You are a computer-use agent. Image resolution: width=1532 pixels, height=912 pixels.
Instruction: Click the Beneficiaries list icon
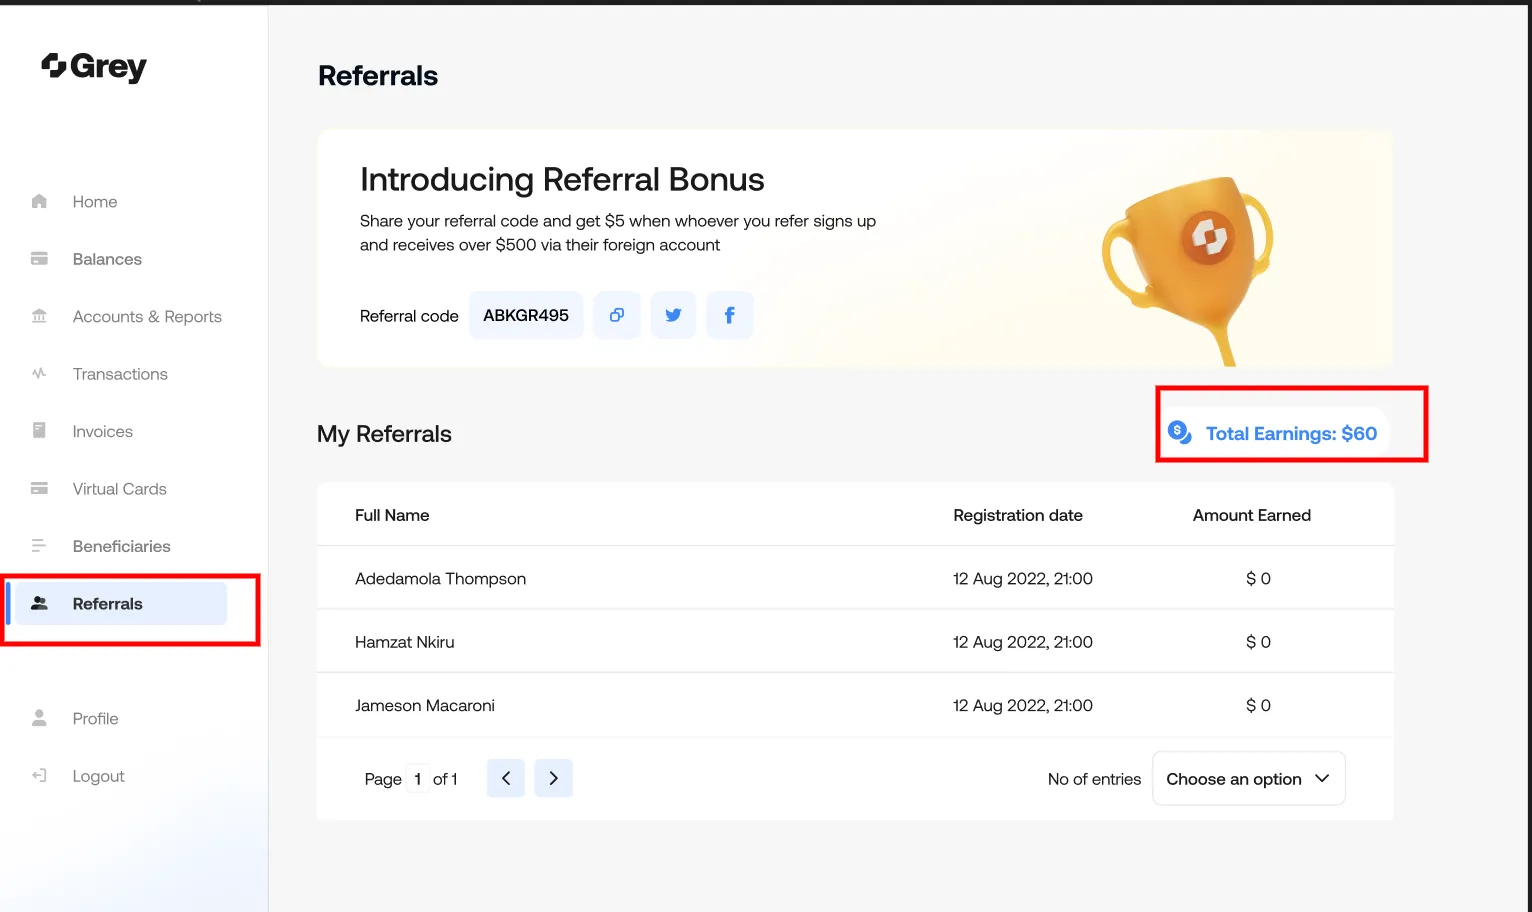[39, 546]
